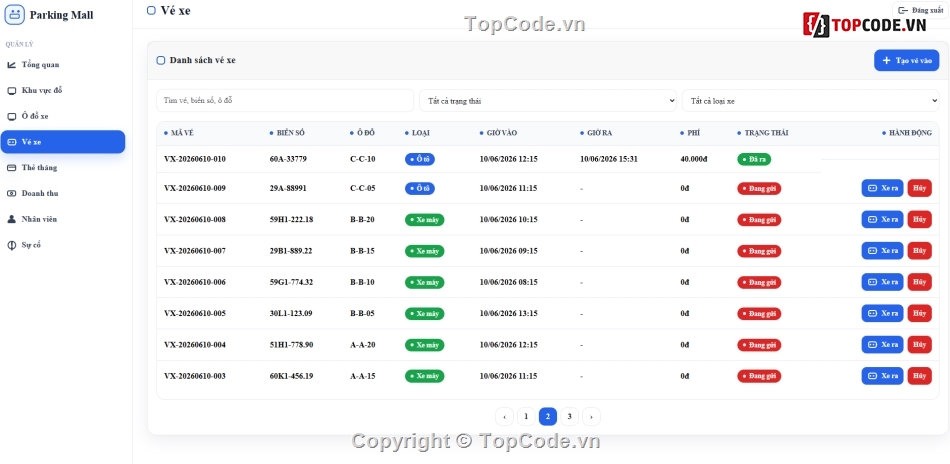Viewport: 950px width, 464px height.
Task: Click the logout arrow icon
Action: pos(903,10)
